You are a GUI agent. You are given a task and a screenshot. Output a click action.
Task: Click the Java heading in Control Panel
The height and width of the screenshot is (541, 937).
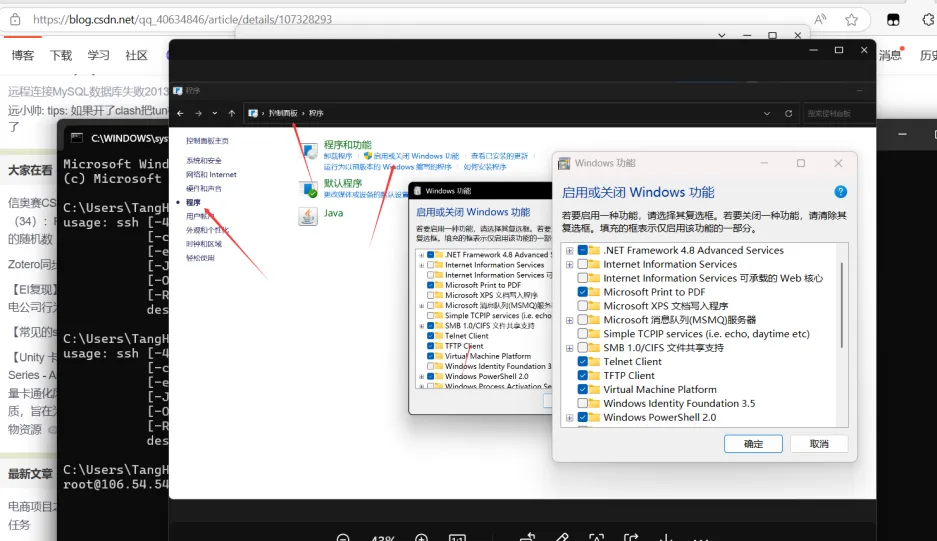(x=333, y=213)
